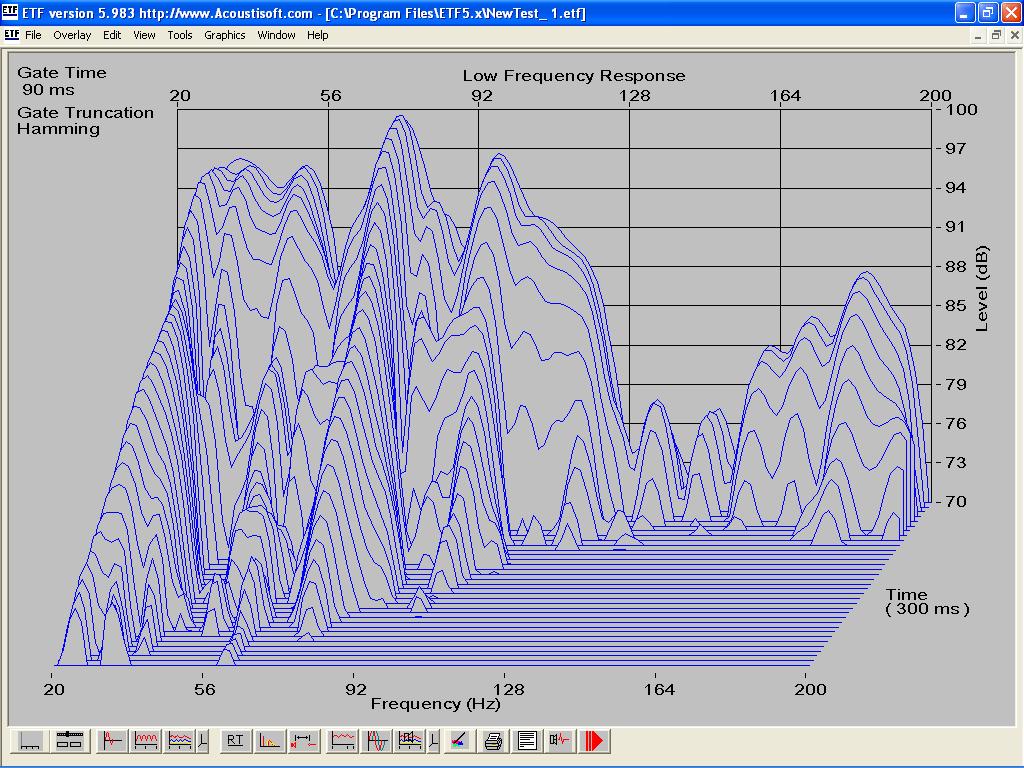
Task: Click the printer icon in the toolbar
Action: pos(493,741)
